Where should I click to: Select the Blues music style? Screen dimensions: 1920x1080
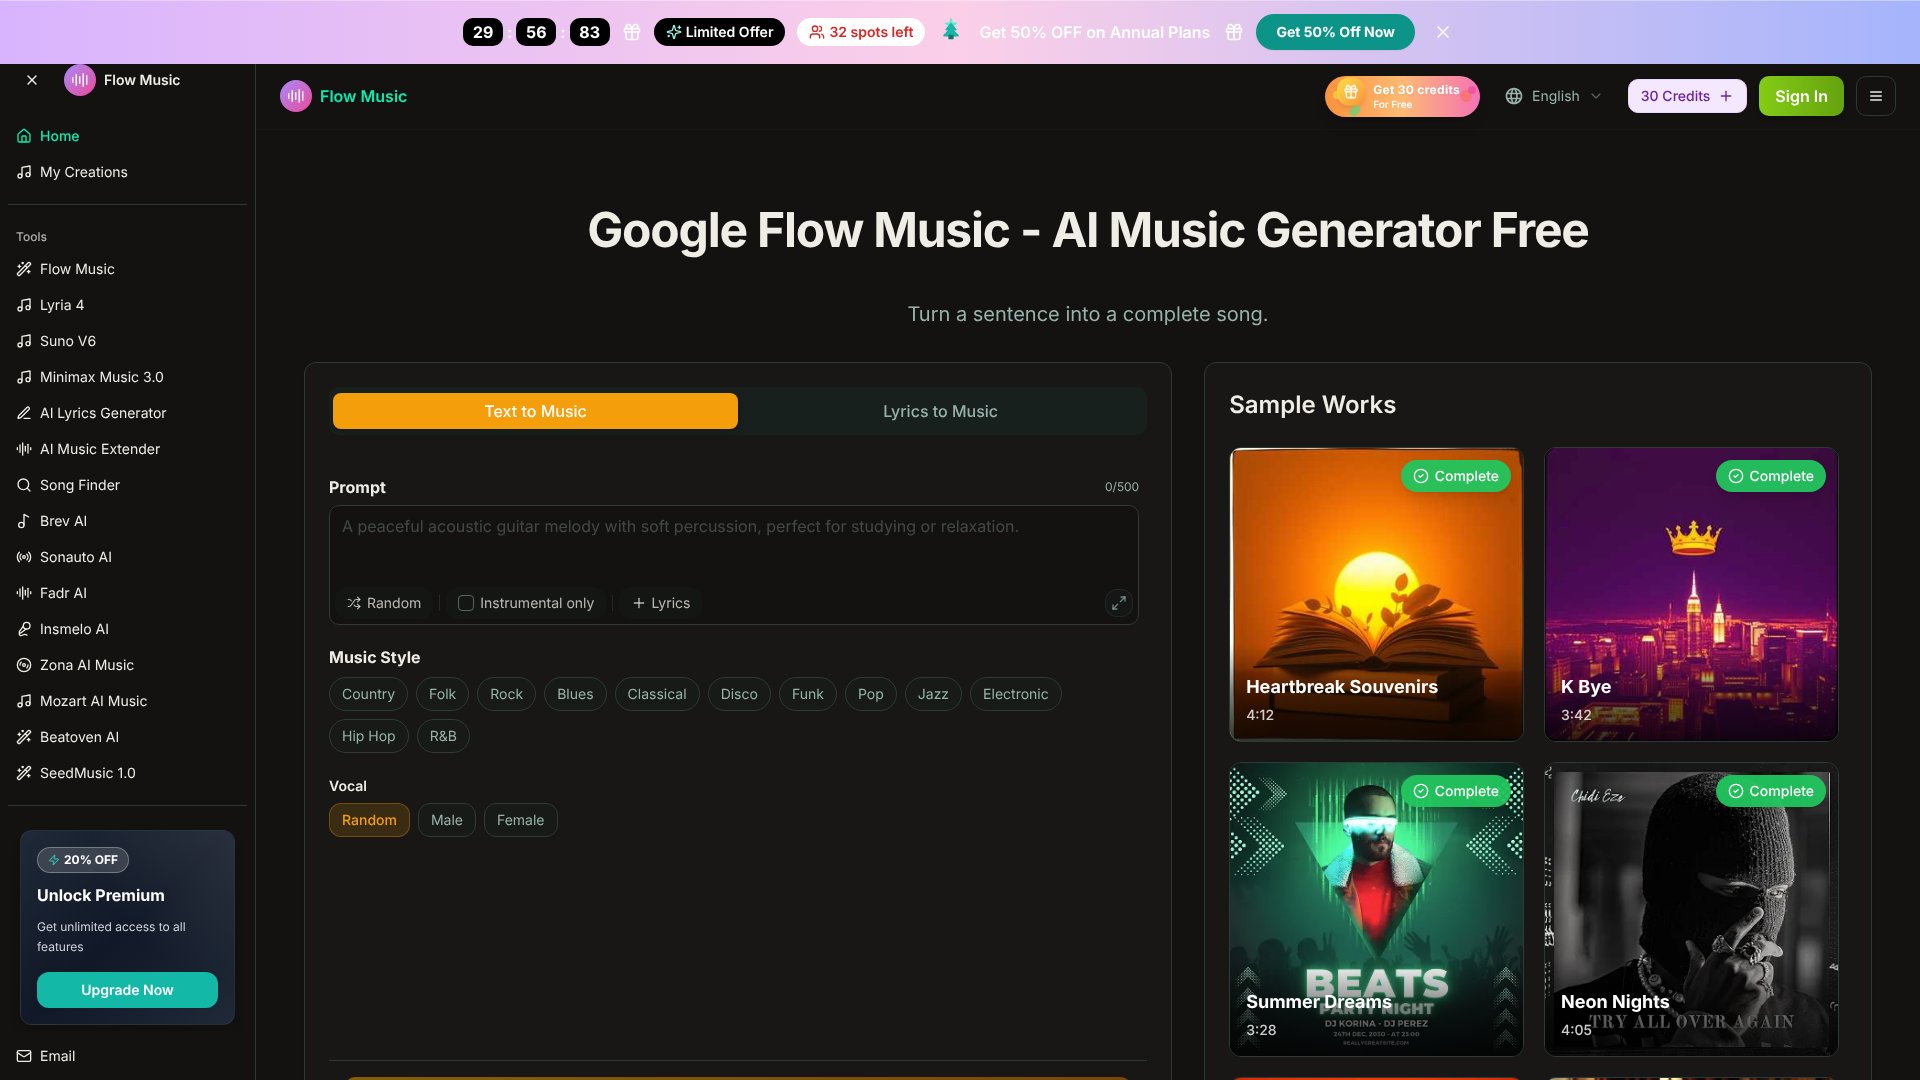coord(575,694)
